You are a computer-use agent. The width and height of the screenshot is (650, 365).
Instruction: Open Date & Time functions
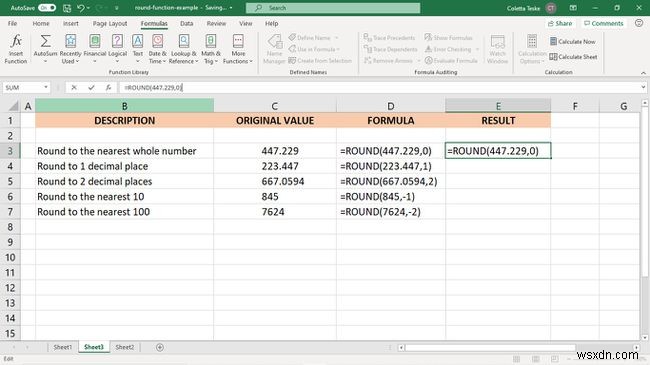click(x=157, y=49)
